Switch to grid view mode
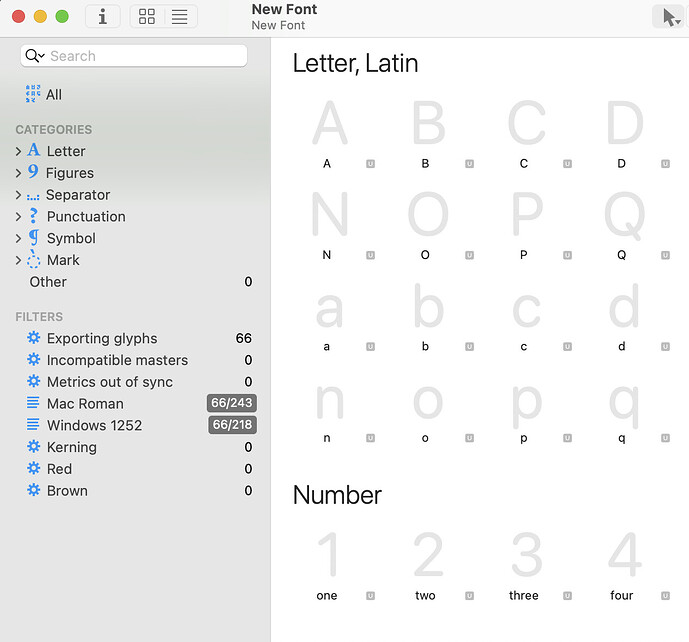This screenshot has width=689, height=642. (147, 16)
